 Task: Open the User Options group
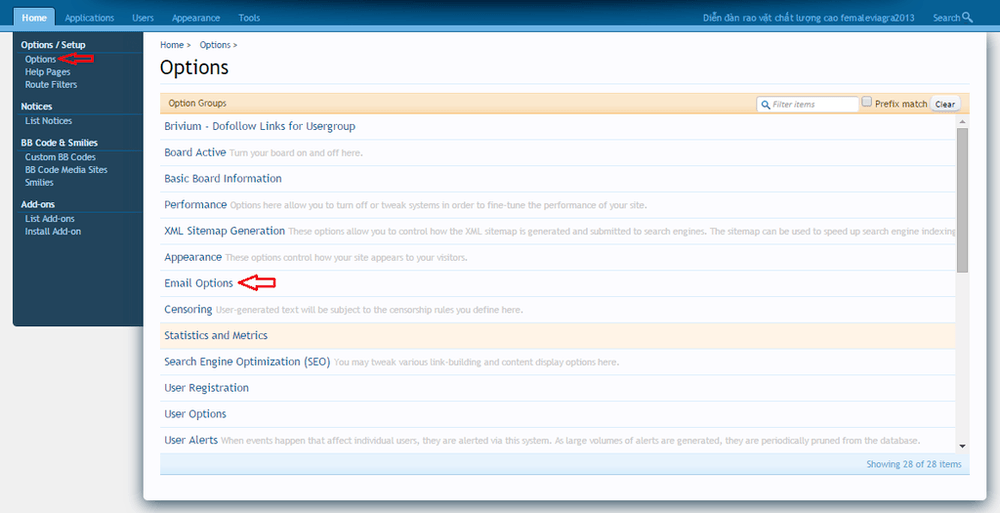[195, 414]
